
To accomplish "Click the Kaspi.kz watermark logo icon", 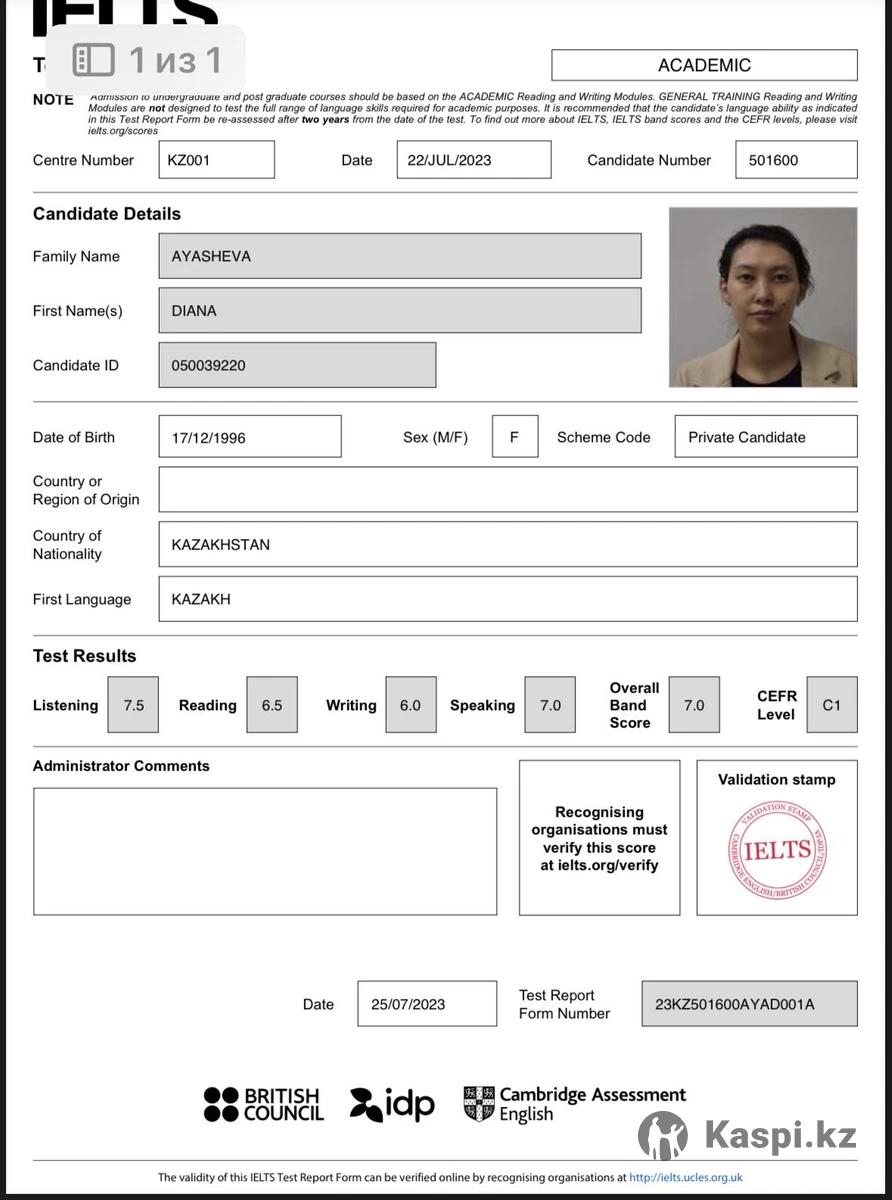I will point(663,1135).
